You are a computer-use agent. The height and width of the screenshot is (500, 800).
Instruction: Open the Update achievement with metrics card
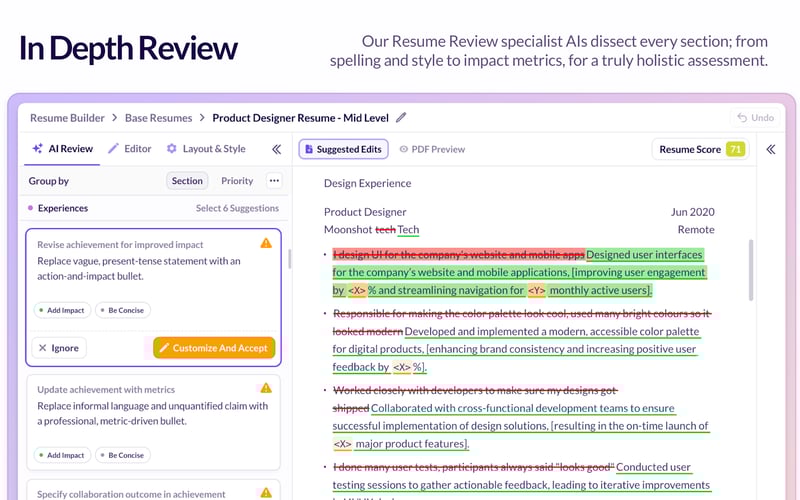(153, 422)
